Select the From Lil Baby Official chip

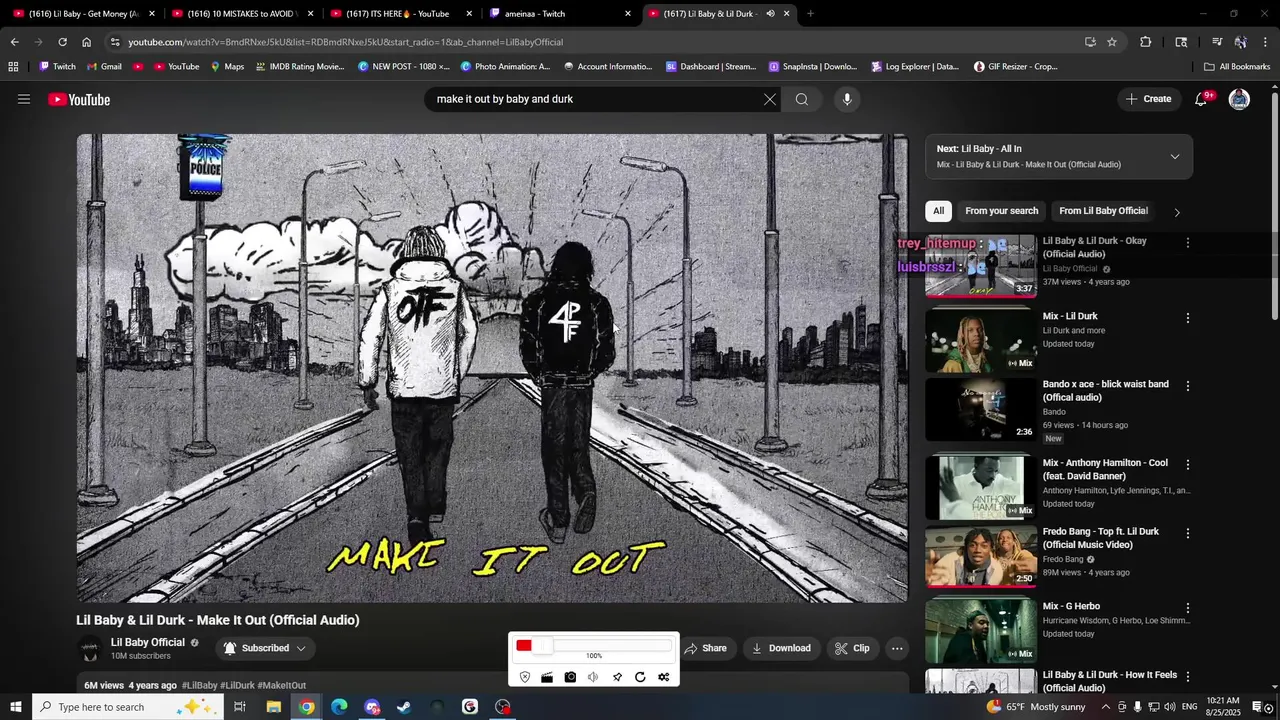point(1103,211)
